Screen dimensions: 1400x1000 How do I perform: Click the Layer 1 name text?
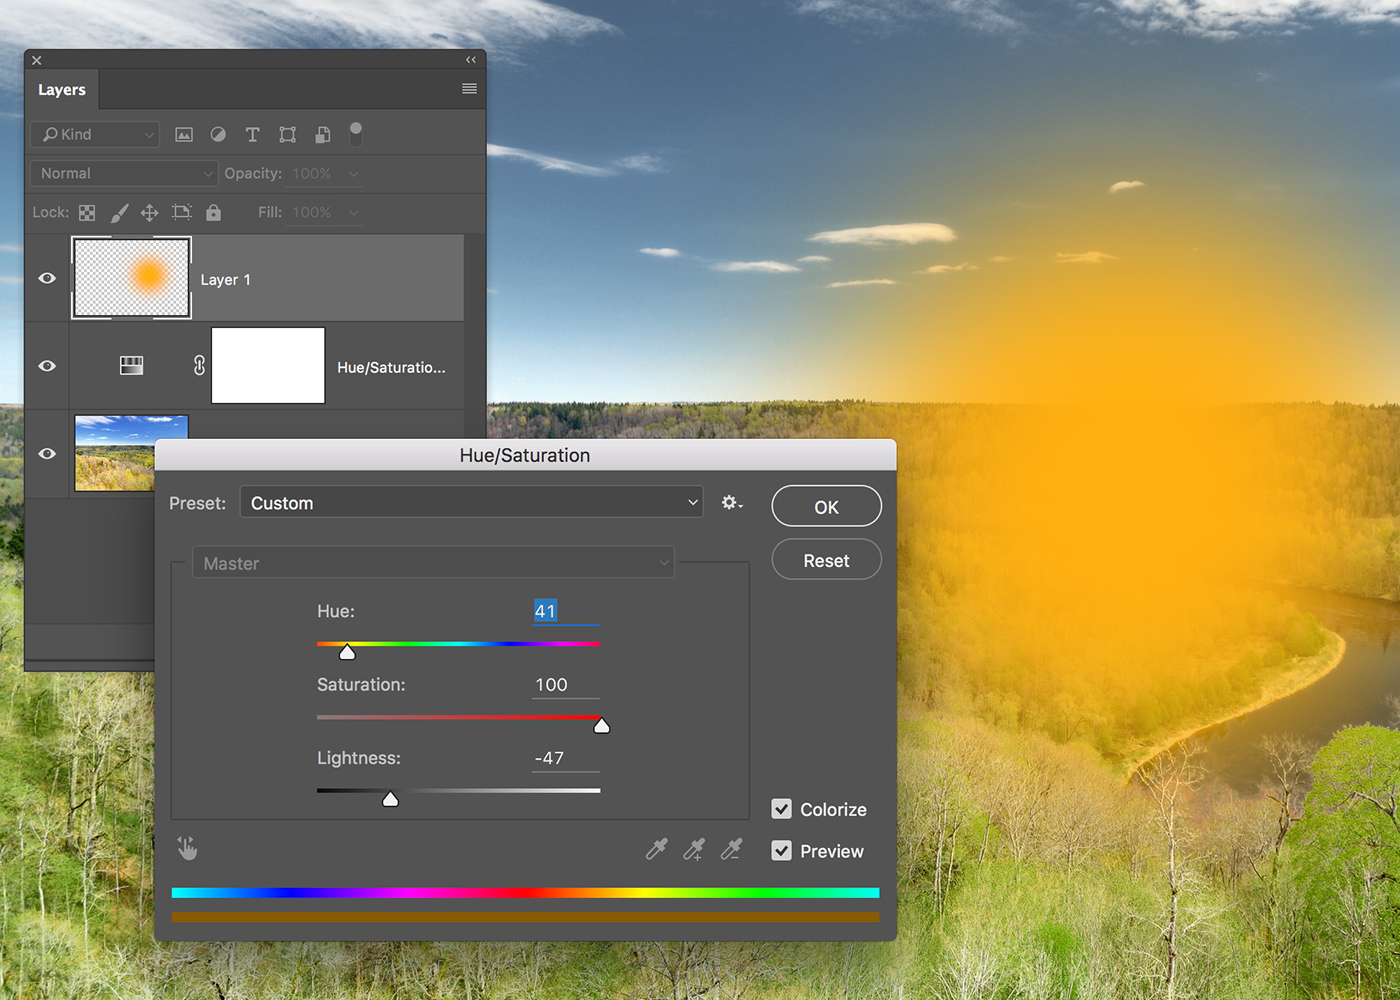coord(226,280)
